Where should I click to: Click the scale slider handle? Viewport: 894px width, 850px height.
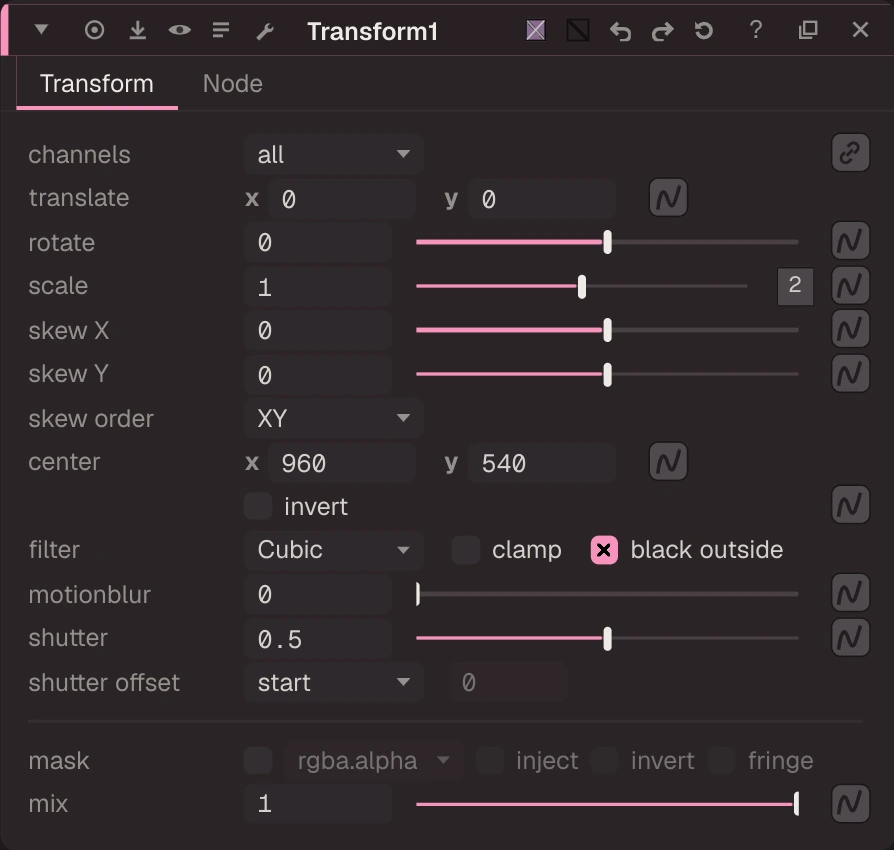[582, 286]
